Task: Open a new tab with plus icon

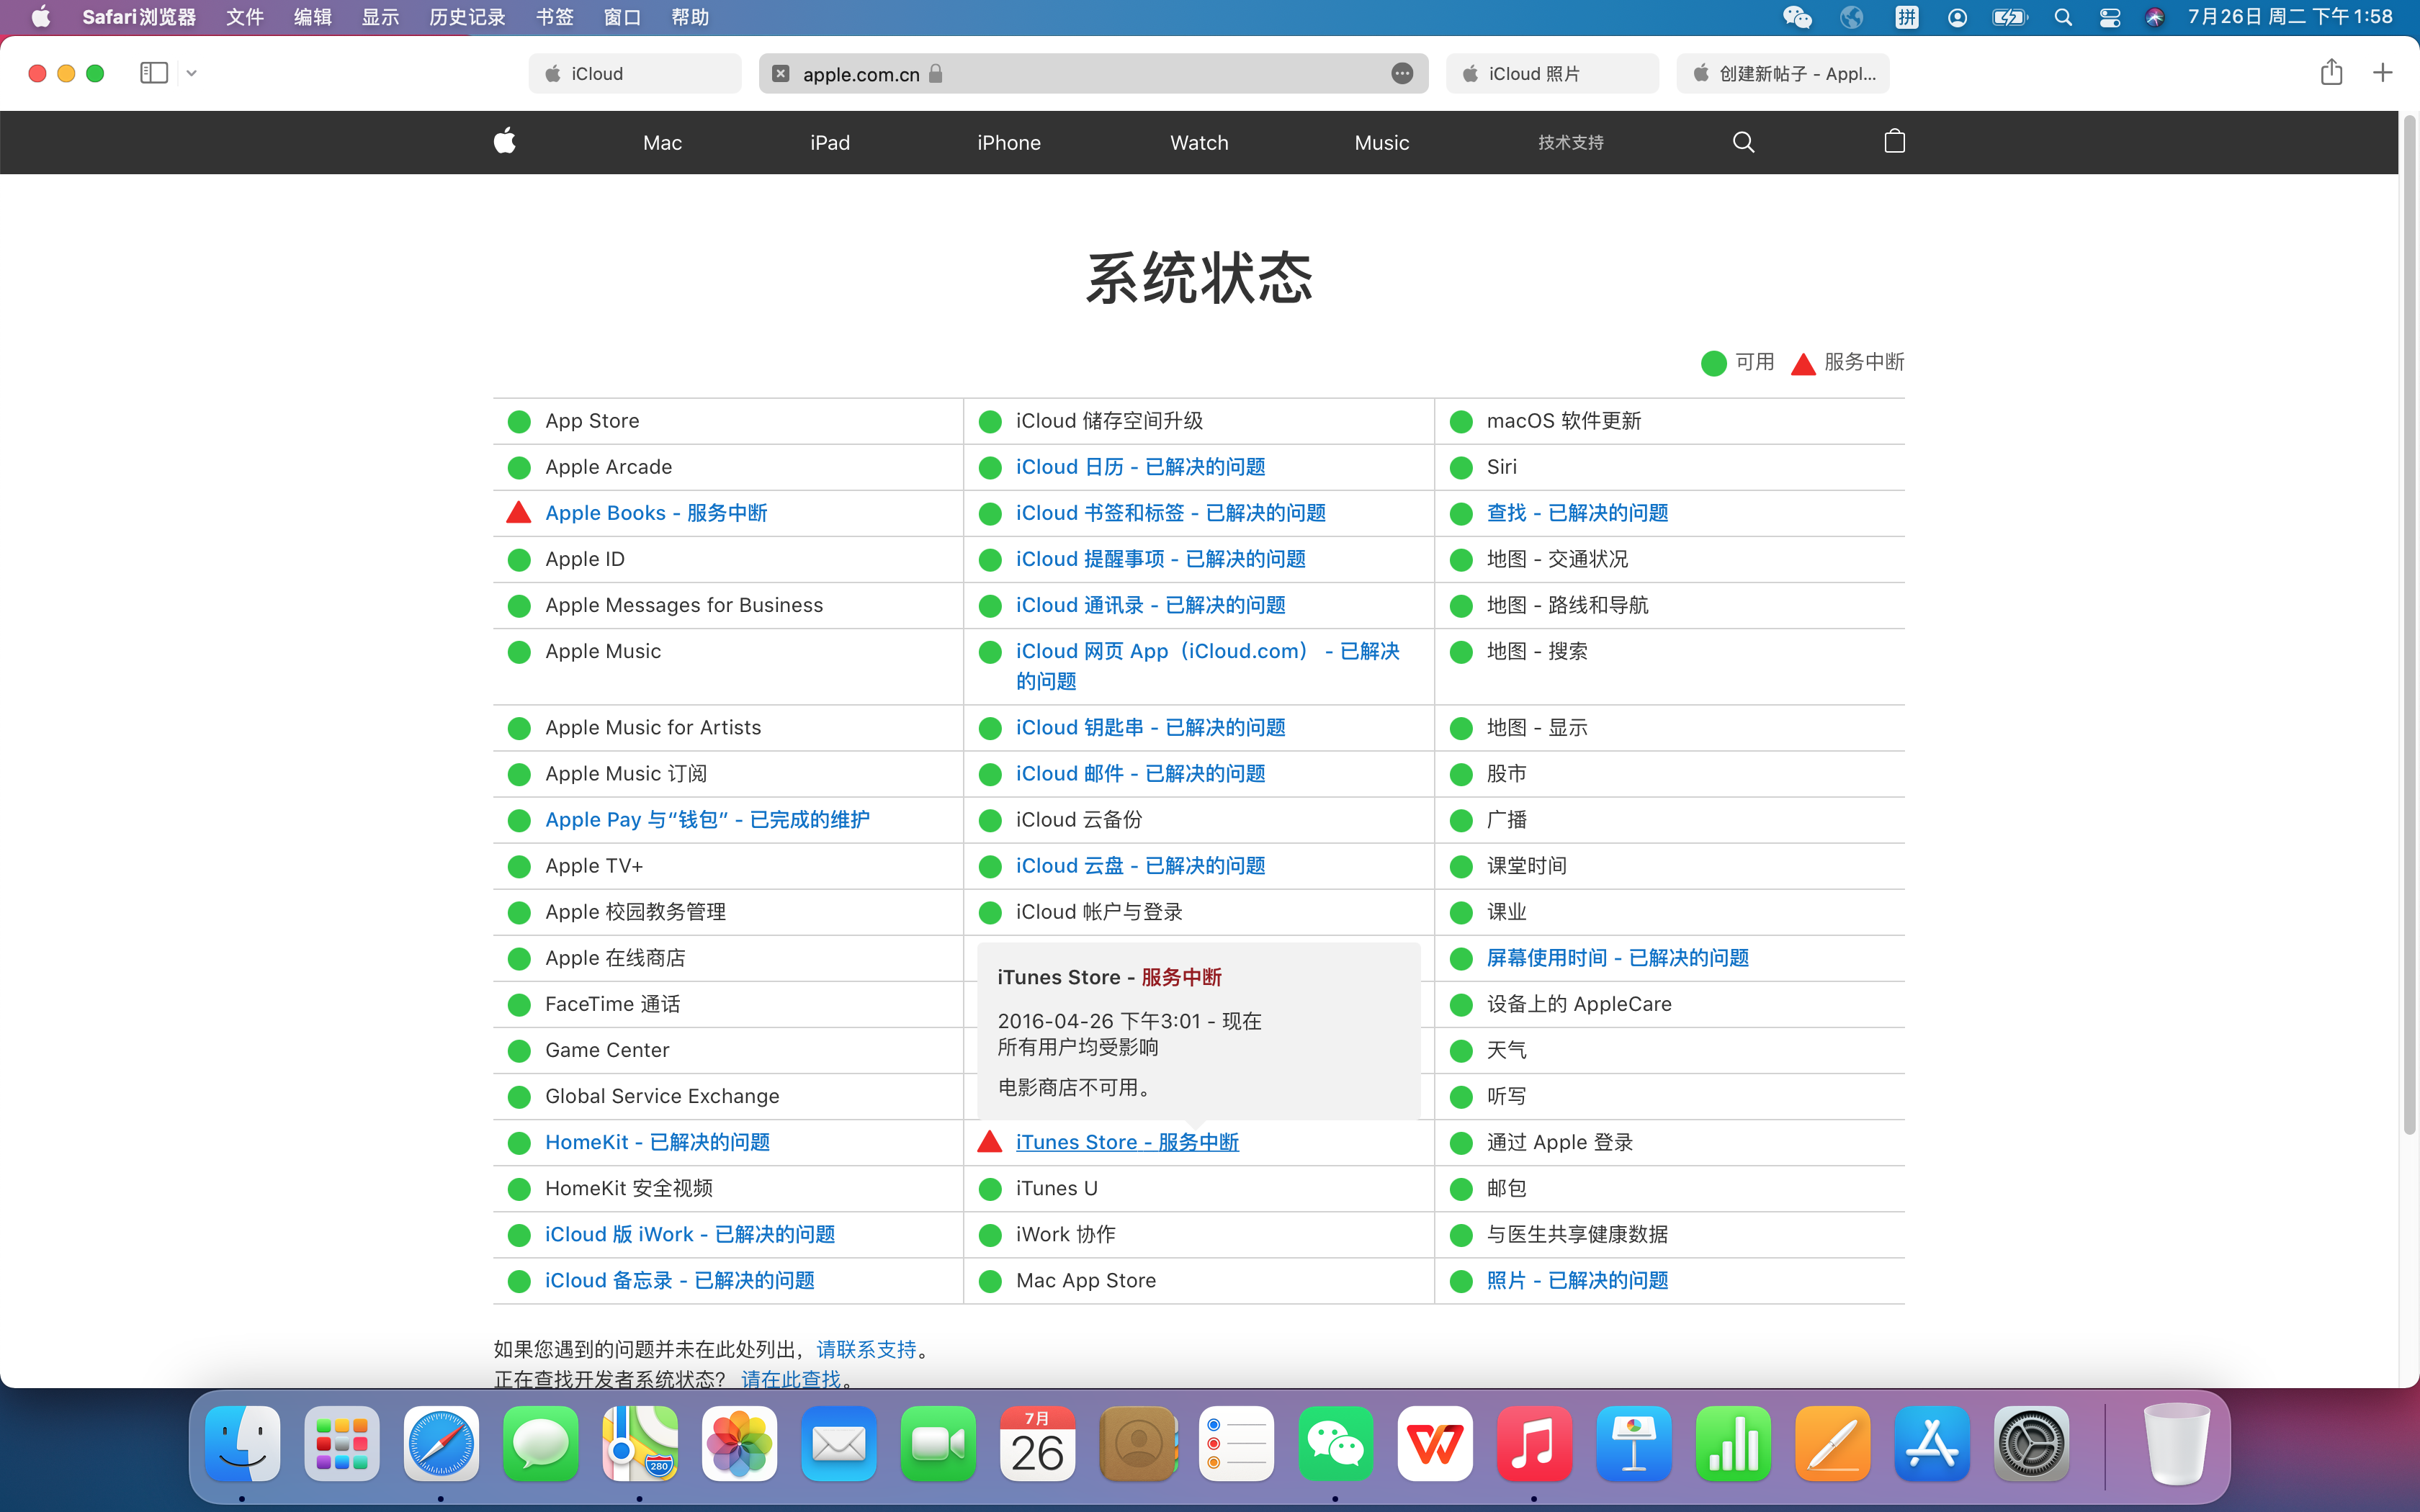Action: point(2383,73)
